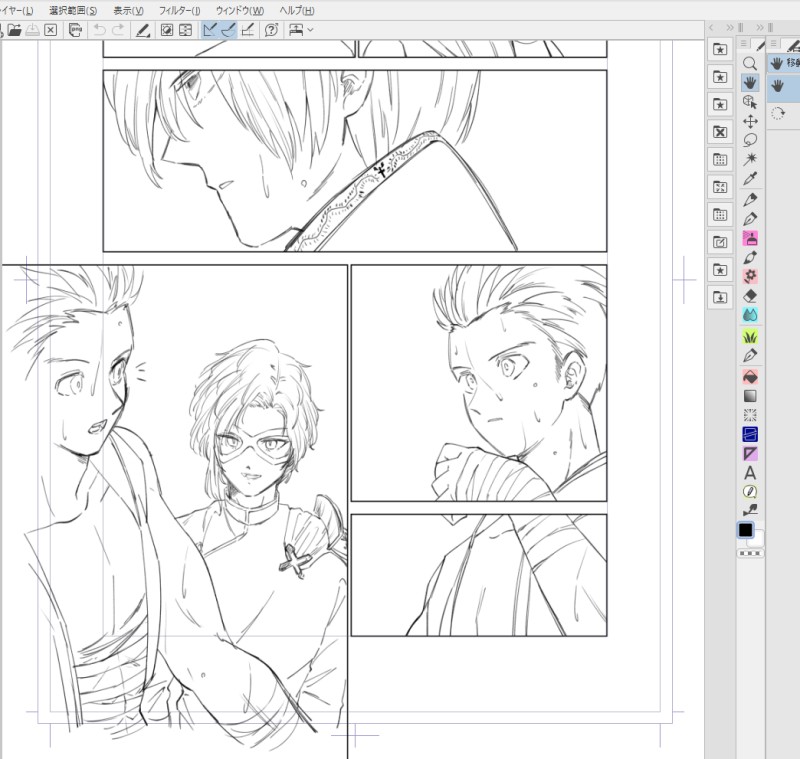Toggle Snap to Special Ruler in toolbar

[x=228, y=30]
